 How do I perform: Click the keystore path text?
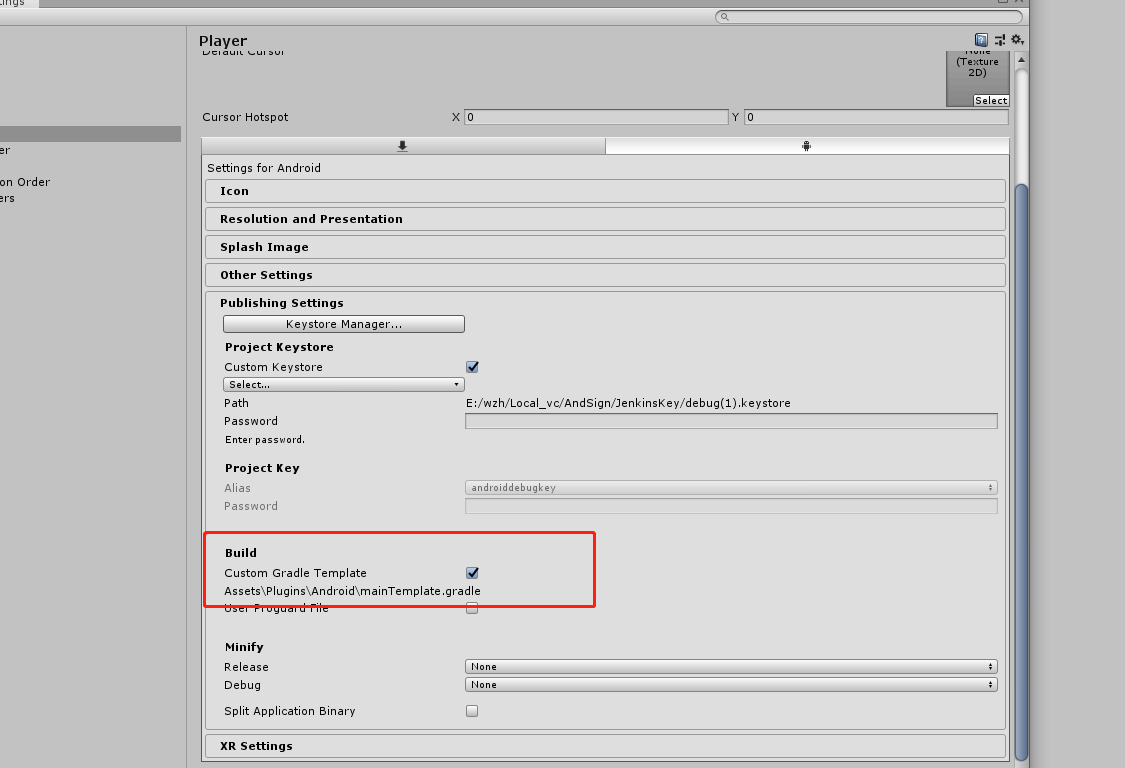point(628,403)
